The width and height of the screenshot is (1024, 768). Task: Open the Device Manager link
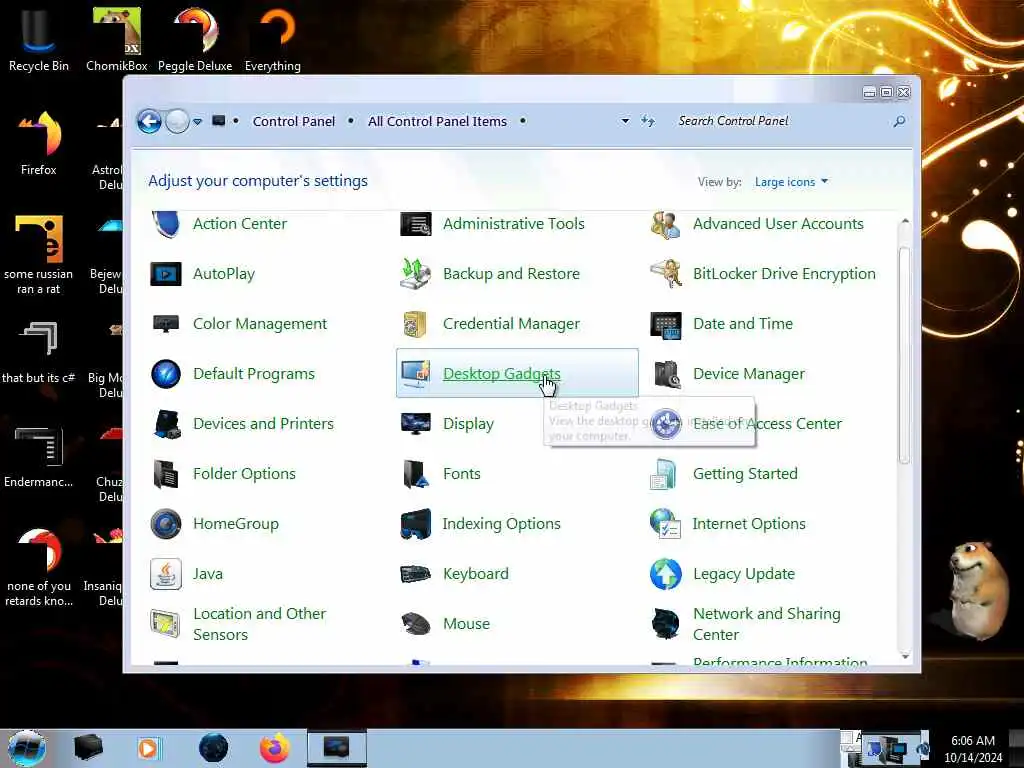tap(749, 374)
